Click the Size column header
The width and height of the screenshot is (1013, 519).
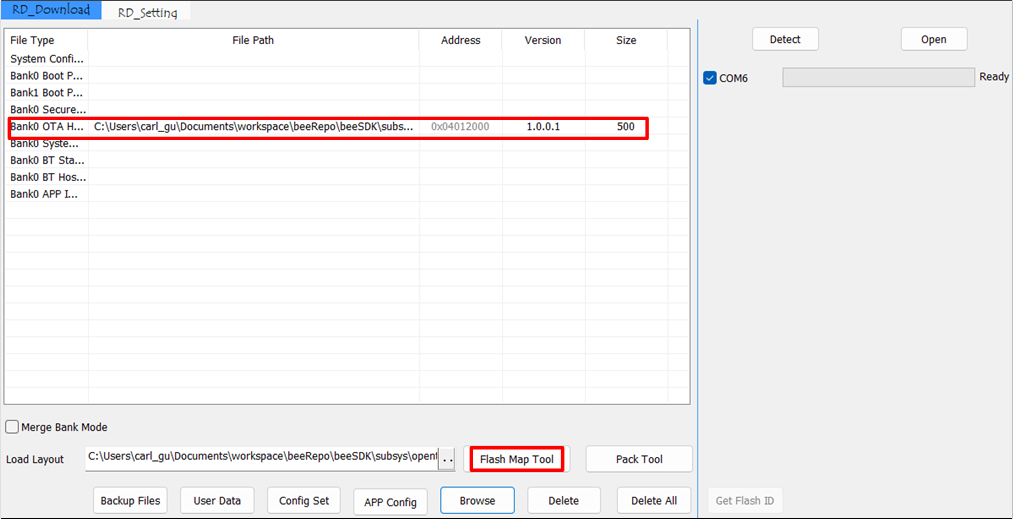click(x=625, y=40)
